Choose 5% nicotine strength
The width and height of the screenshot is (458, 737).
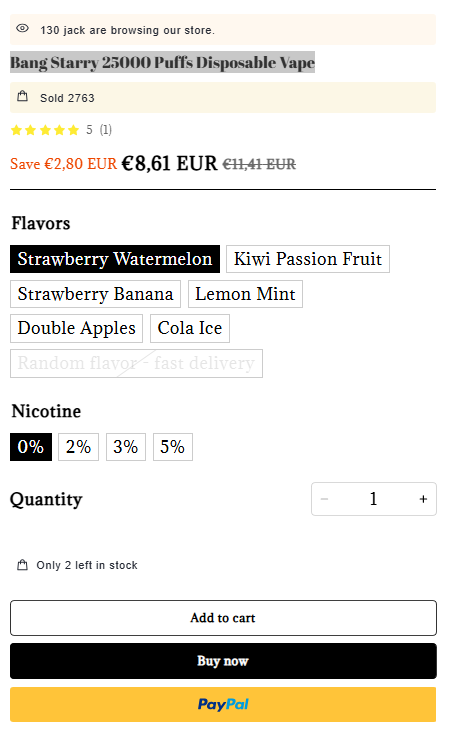pyautogui.click(x=173, y=447)
